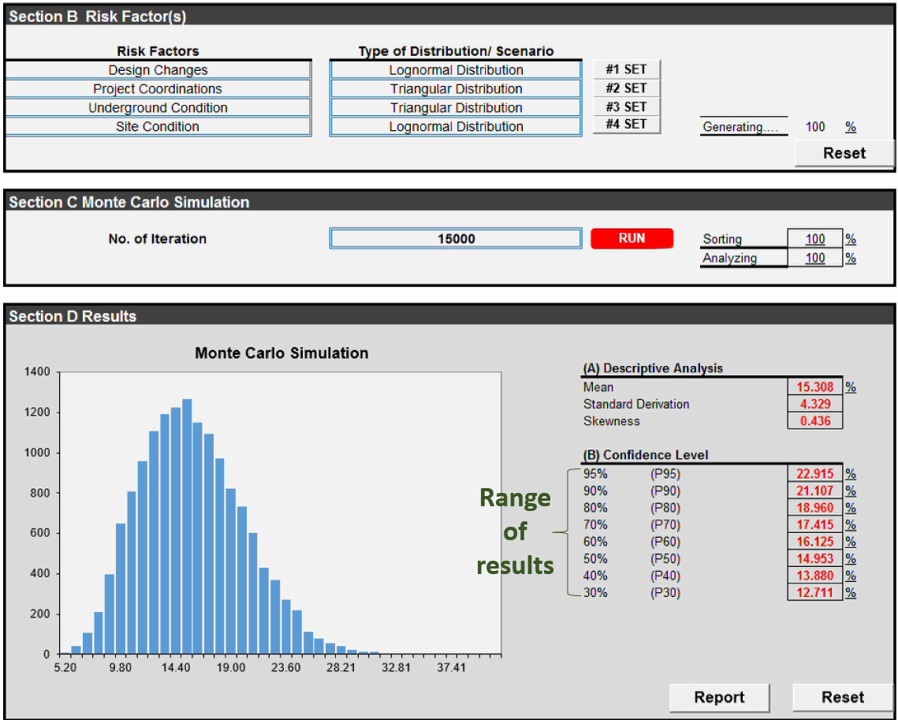
Task: Click the red RUN button
Action: point(631,239)
